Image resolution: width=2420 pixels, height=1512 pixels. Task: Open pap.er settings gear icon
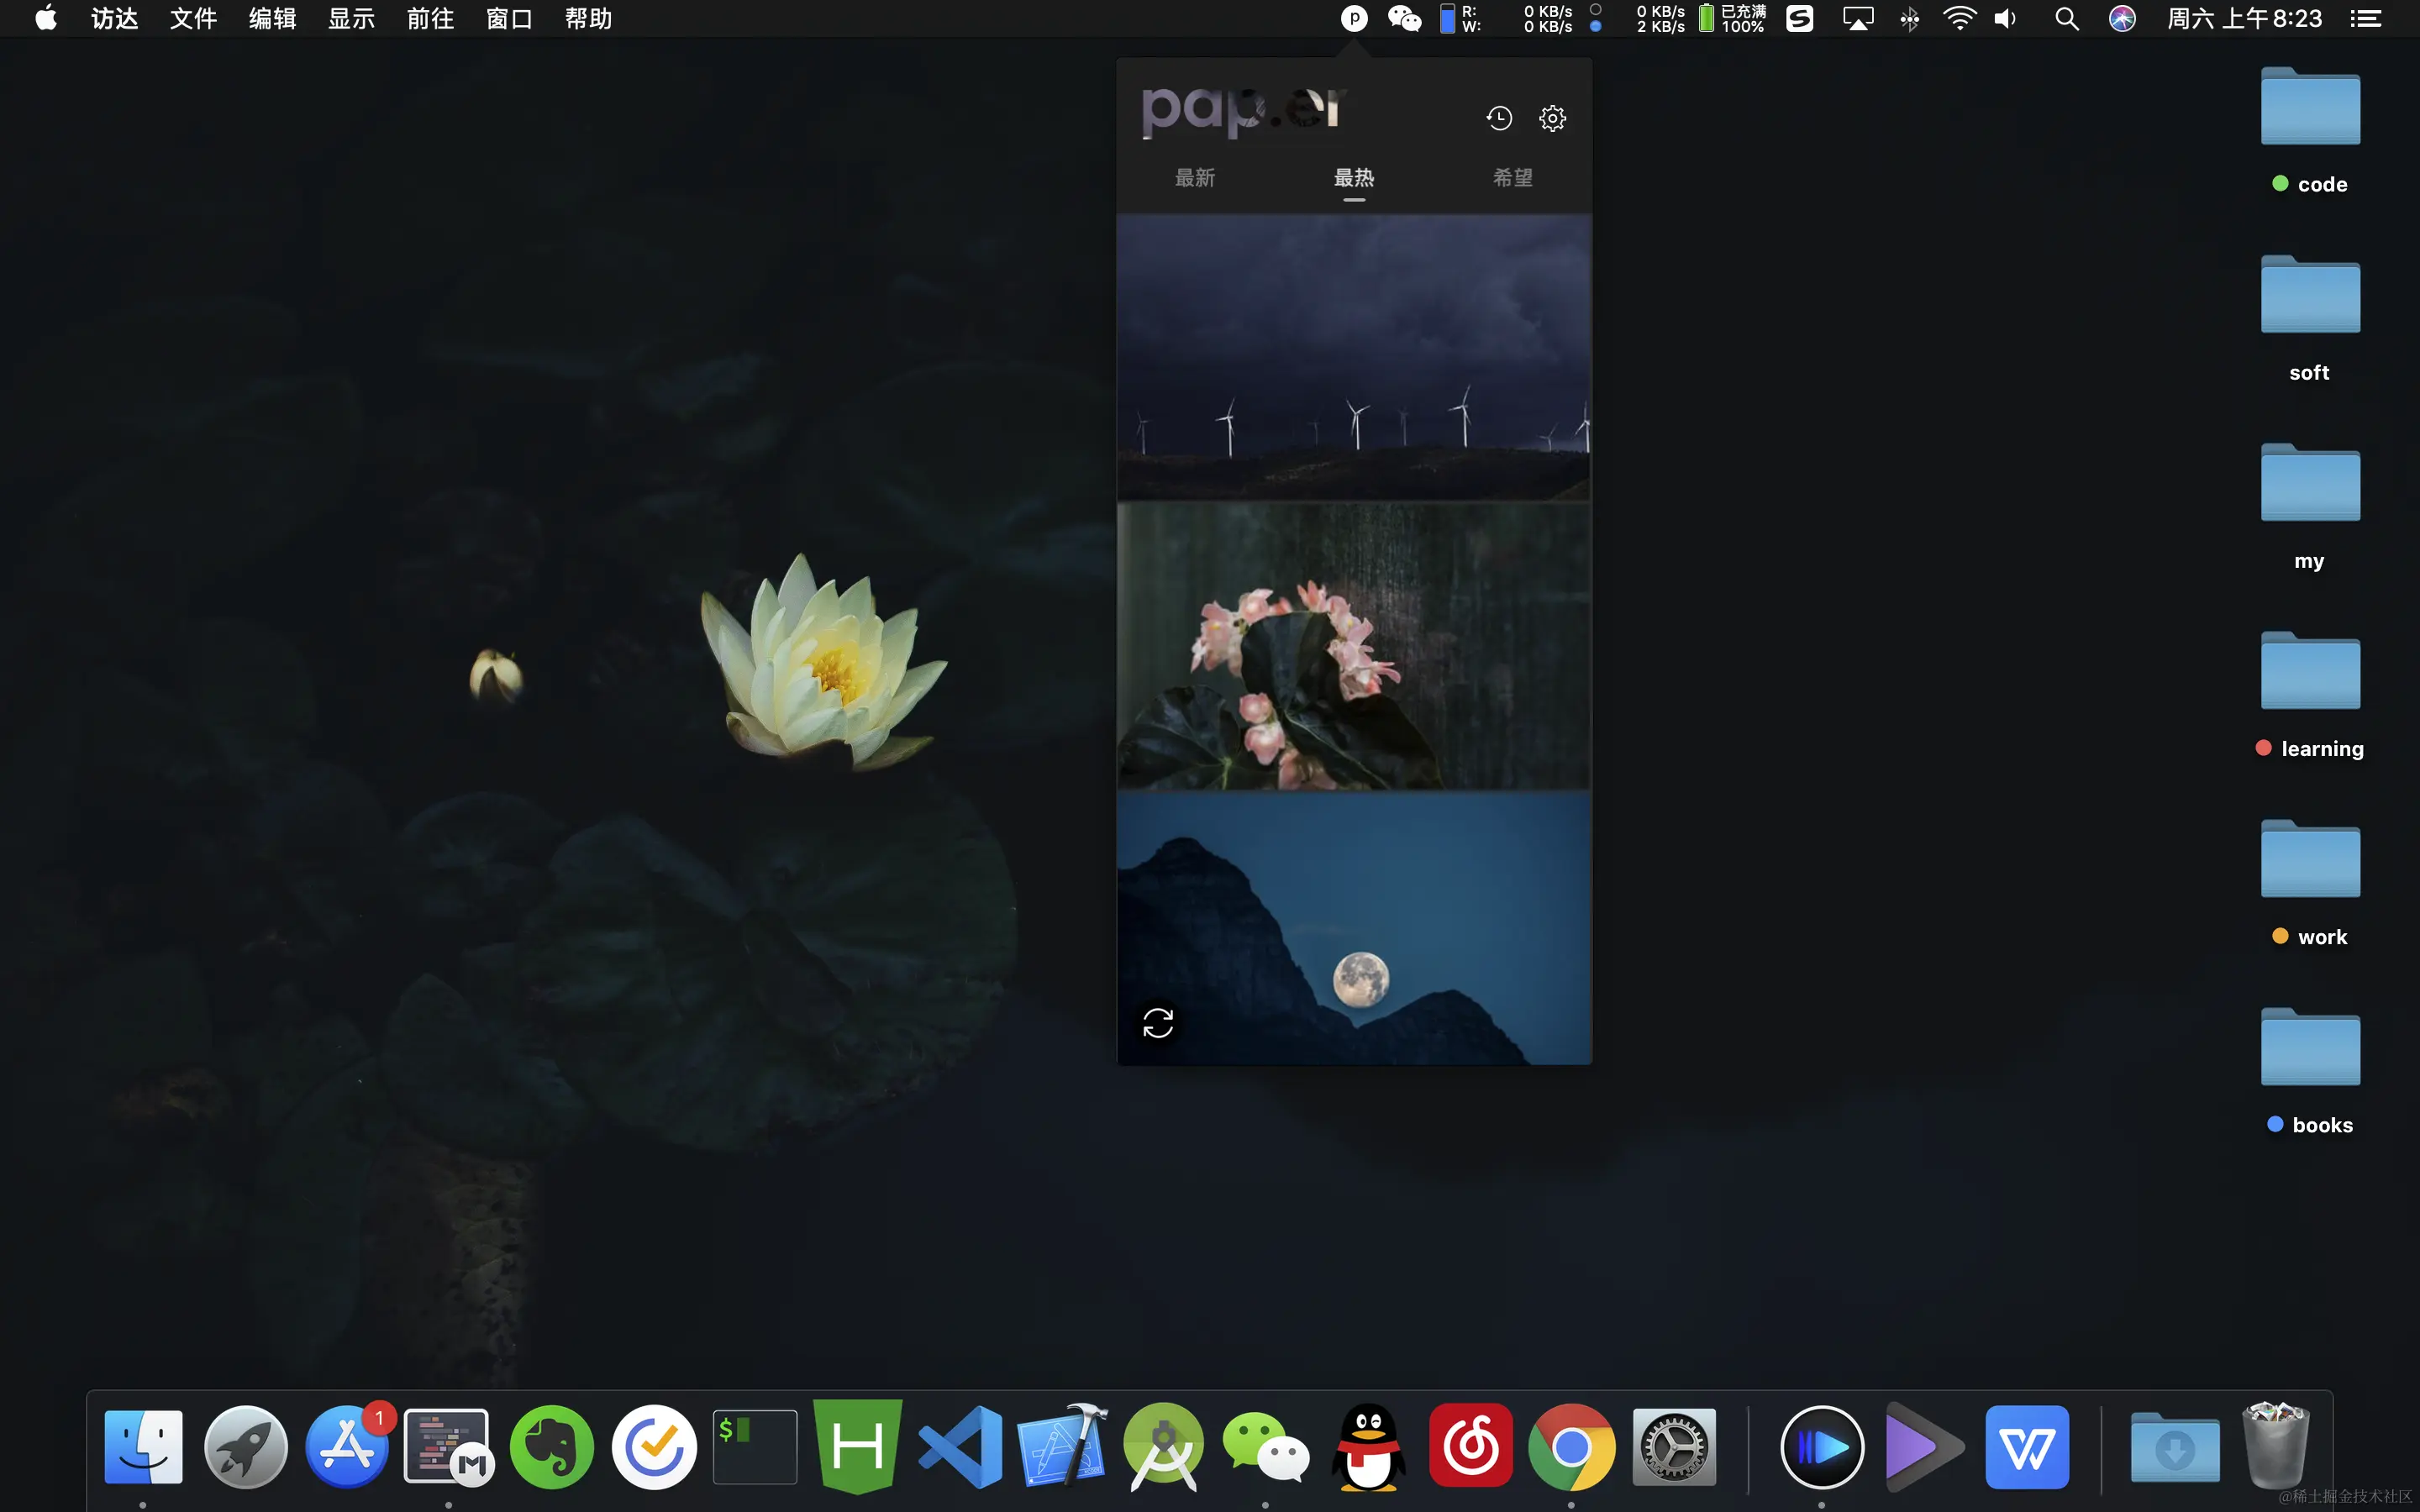click(1552, 118)
